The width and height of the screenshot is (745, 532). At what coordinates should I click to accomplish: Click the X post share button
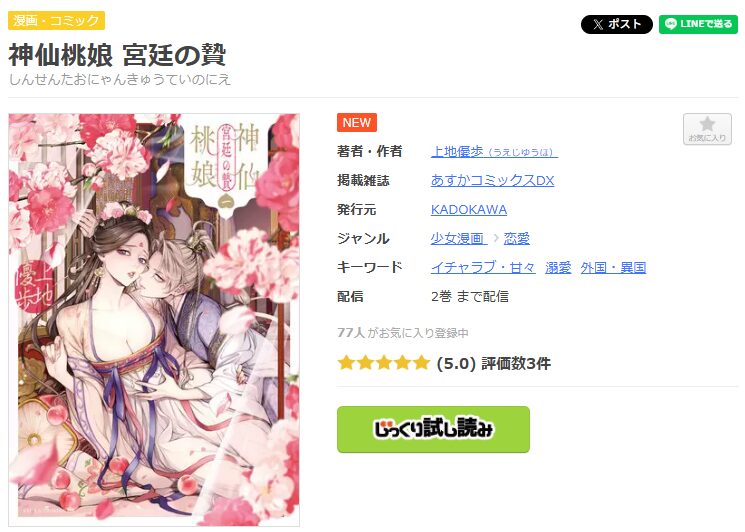[617, 24]
